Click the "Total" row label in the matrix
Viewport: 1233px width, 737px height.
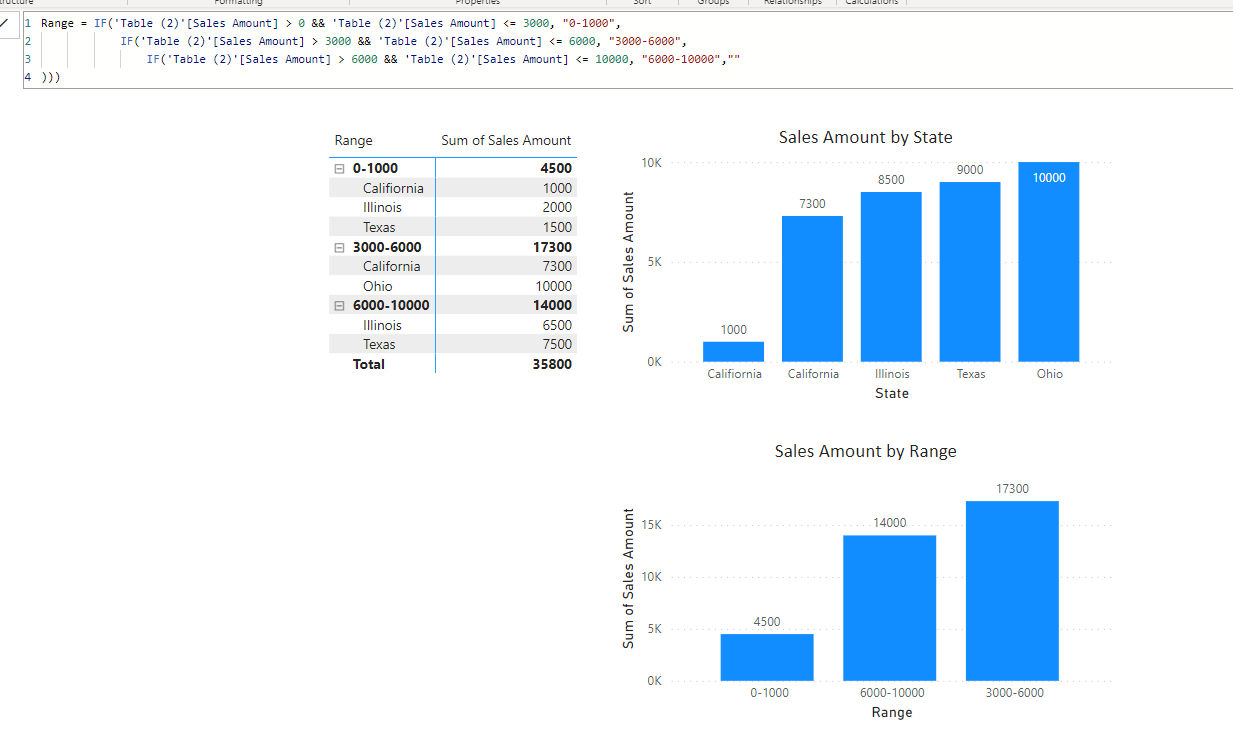tap(369, 364)
